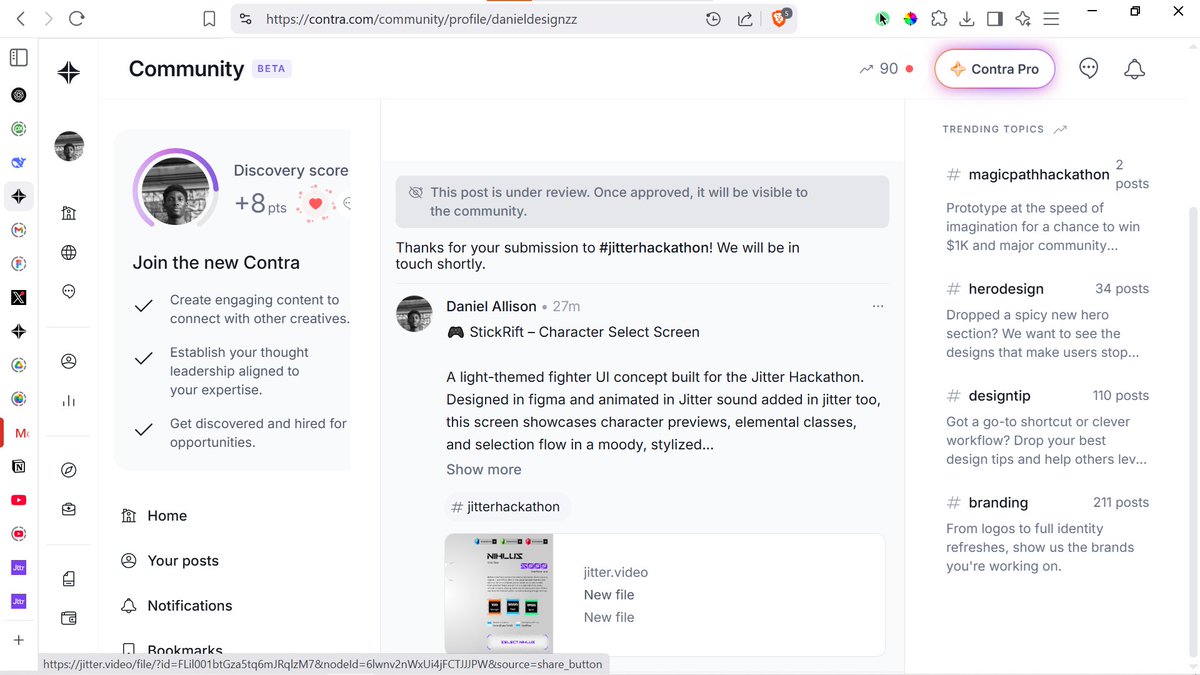Click the profile avatar in Contra sidebar
This screenshot has width=1200, height=675.
pyautogui.click(x=69, y=146)
